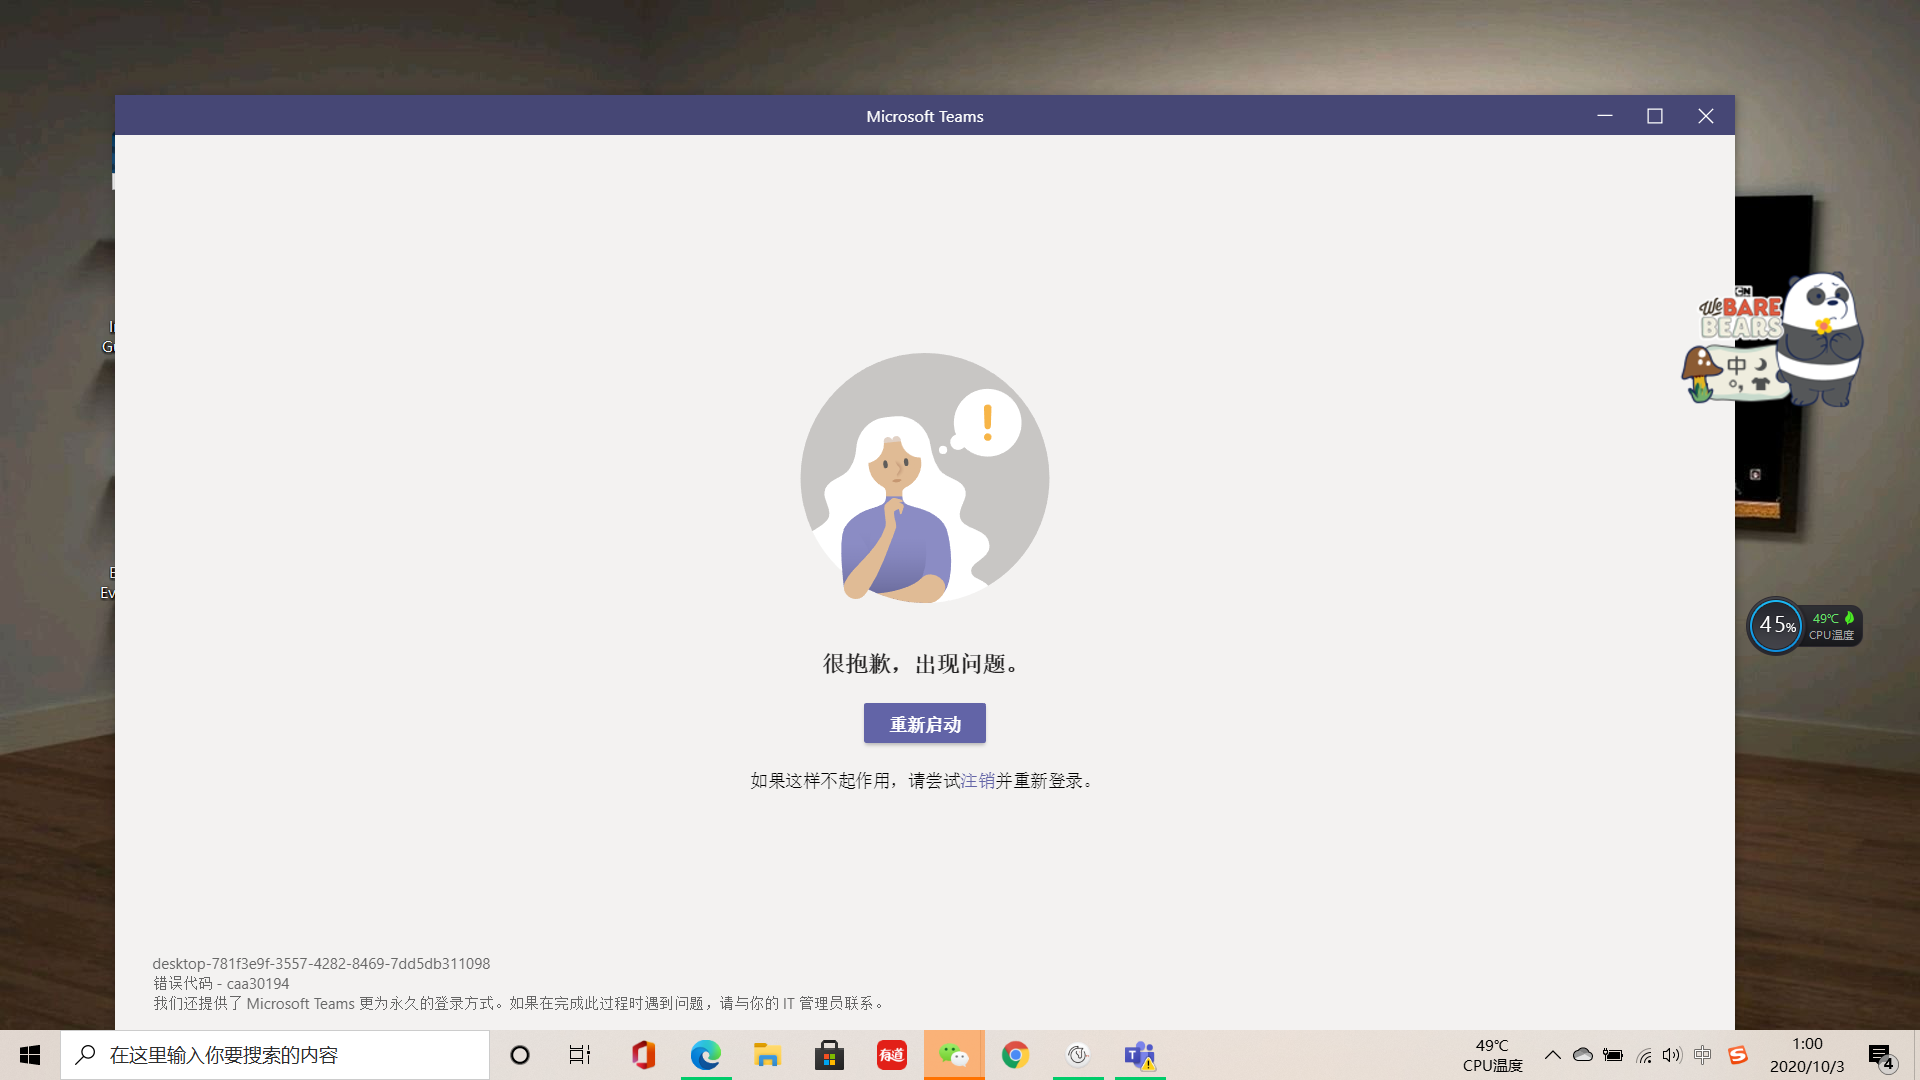Open network Wi-Fi tray icon
Screen dimensions: 1920x1080
(1643, 1055)
